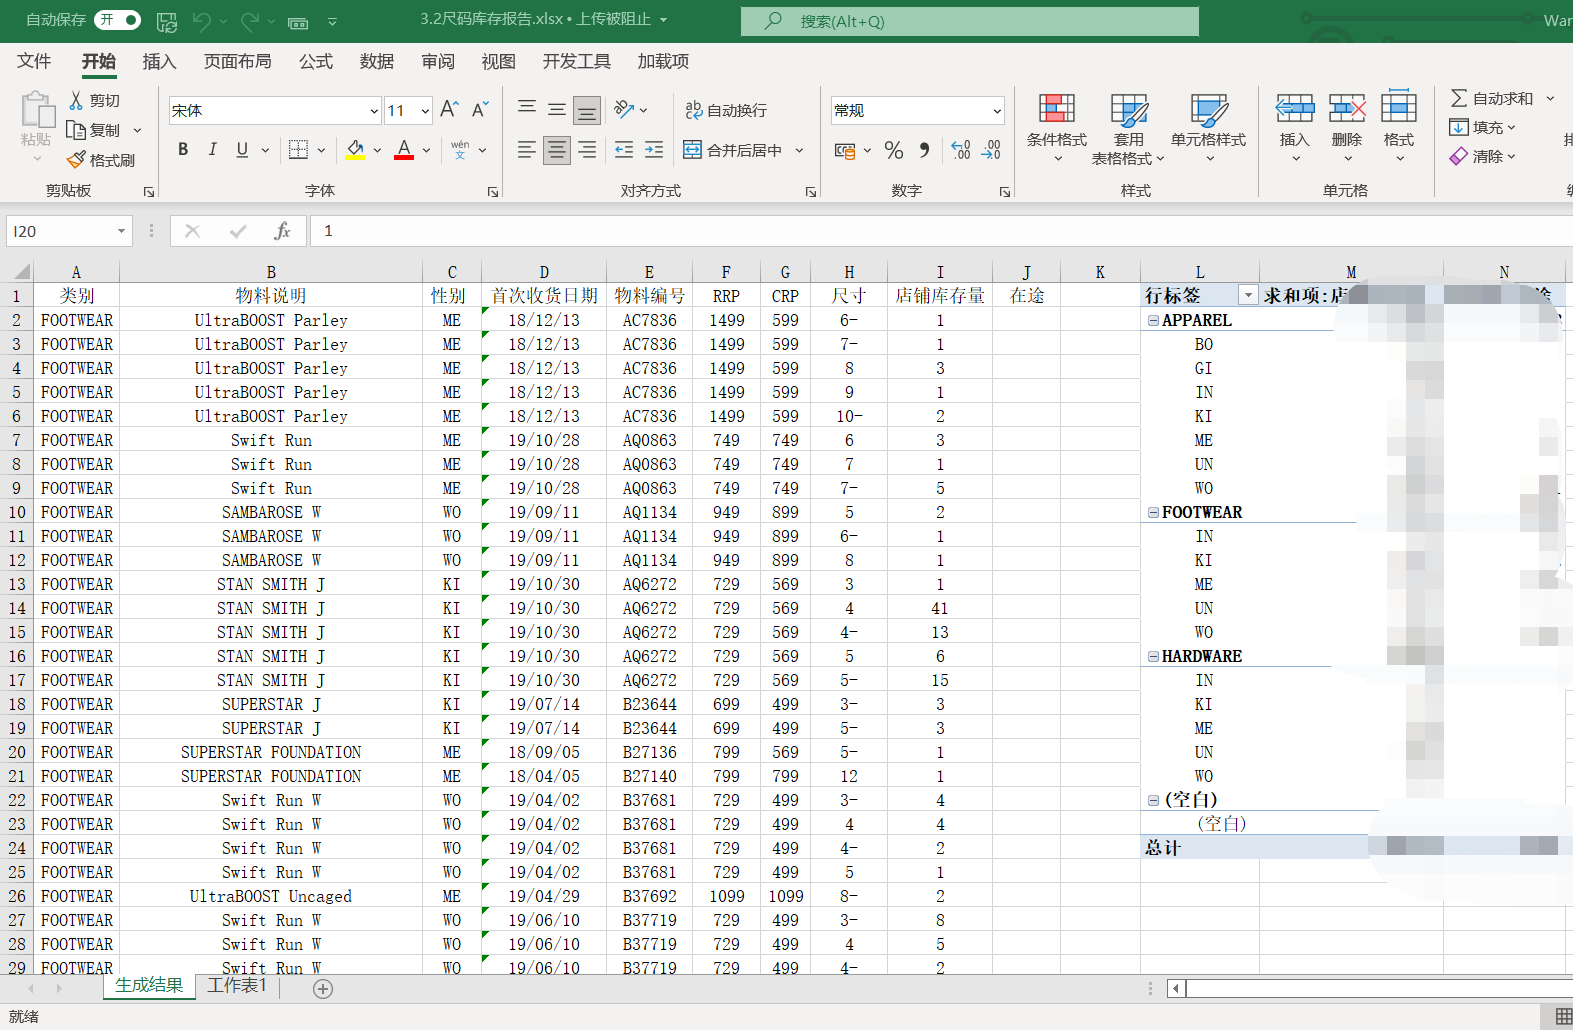Toggle center horizontal alignment
This screenshot has height=1030, width=1573.
(557, 150)
